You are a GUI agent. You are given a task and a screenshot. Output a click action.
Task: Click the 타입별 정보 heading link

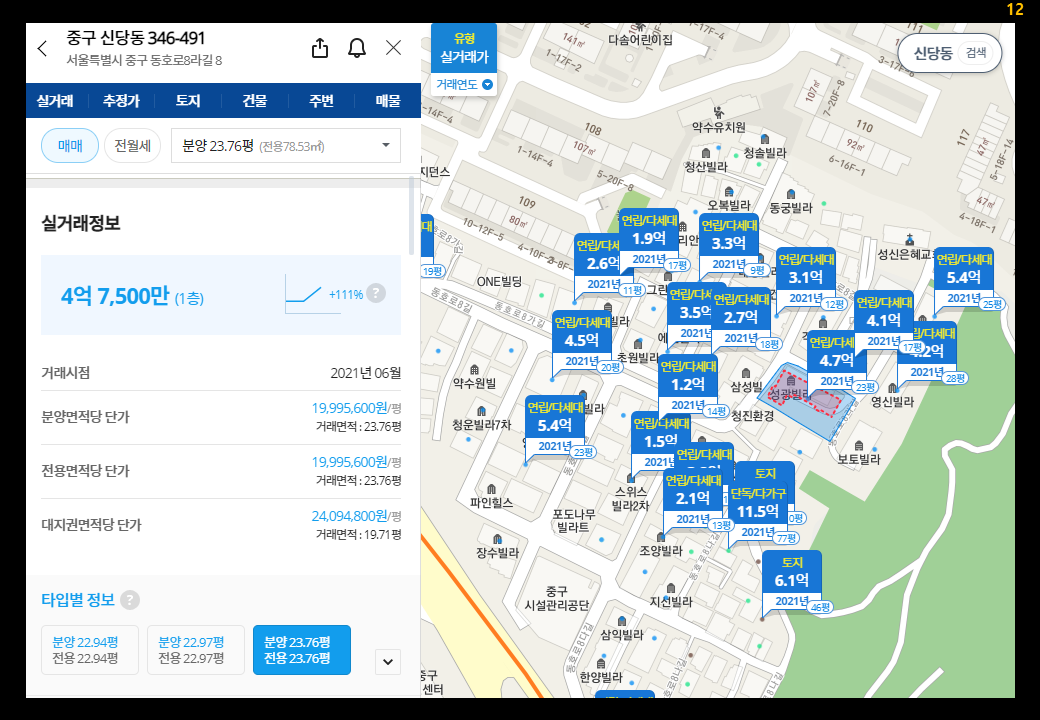click(78, 600)
